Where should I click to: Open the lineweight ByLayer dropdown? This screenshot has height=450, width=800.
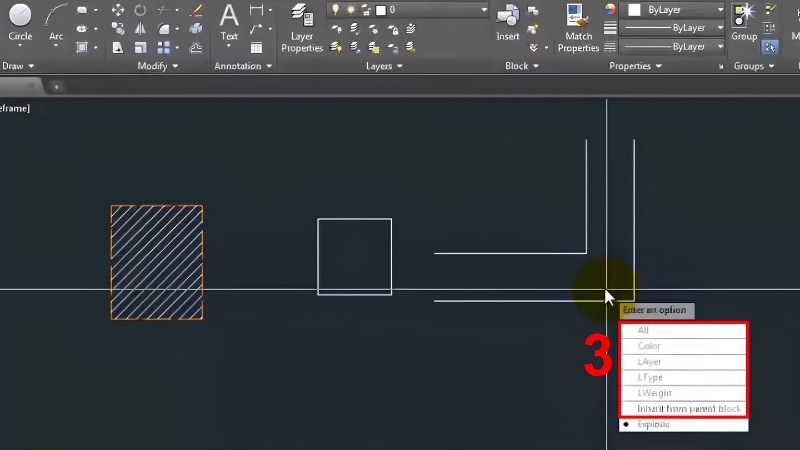[x=720, y=28]
